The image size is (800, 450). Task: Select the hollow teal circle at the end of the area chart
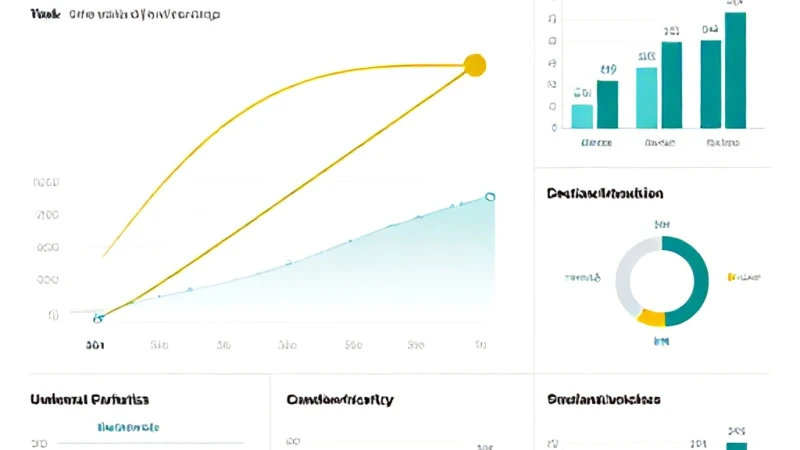490,196
